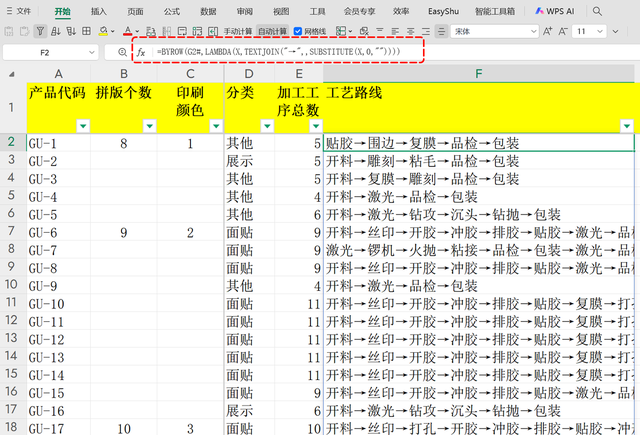640x435 pixels.
Task: Click the center align icon
Action: click(x=411, y=31)
